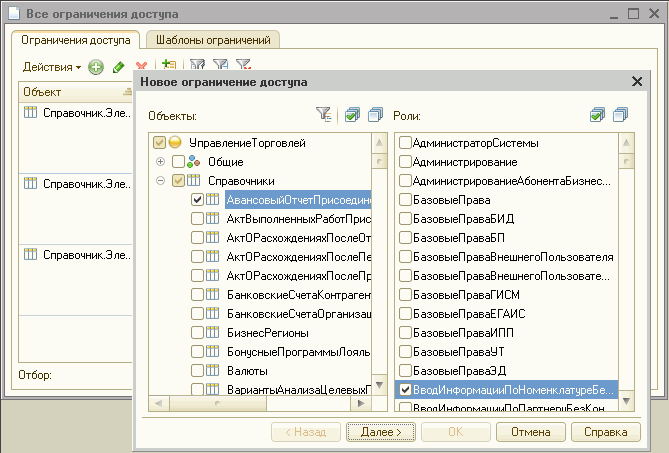669x453 pixels.
Task: Click the Отмена button
Action: [x=531, y=432]
